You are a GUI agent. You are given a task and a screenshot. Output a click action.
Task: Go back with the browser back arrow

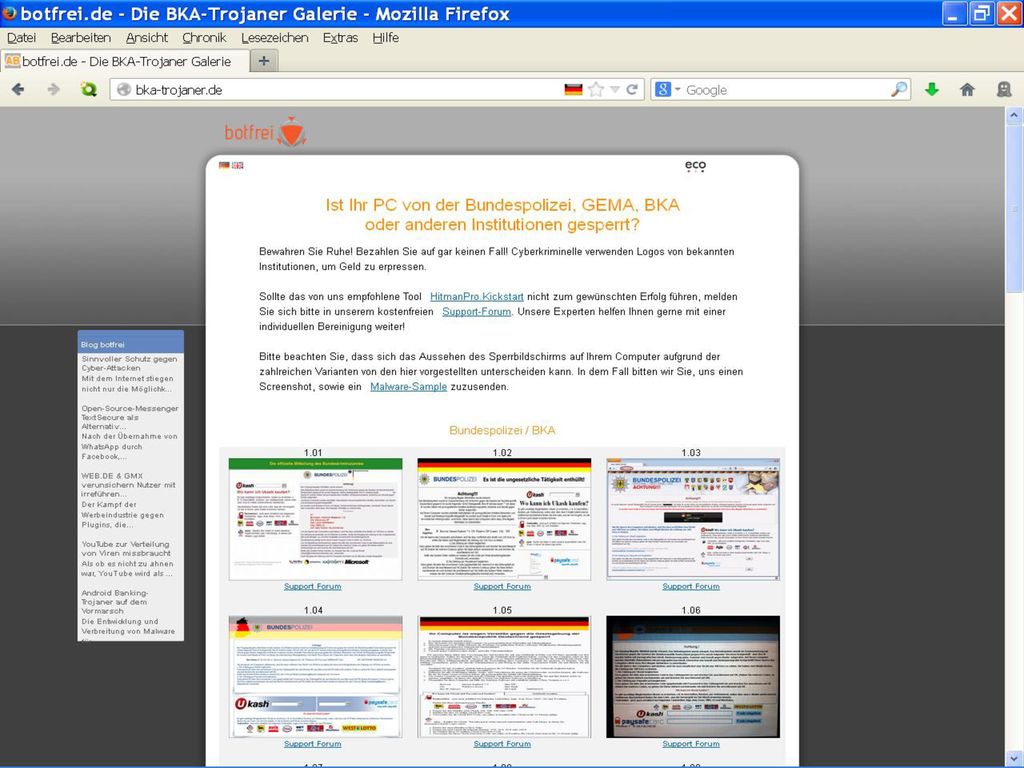pos(18,89)
